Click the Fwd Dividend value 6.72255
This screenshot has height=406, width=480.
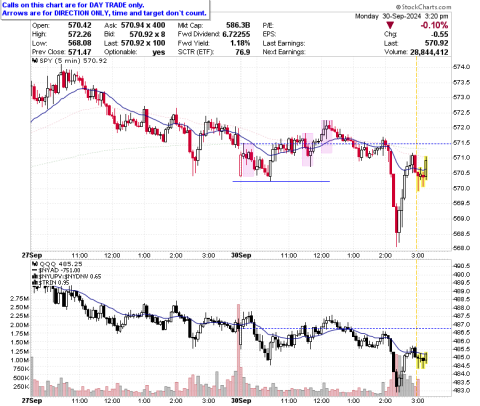236,34
